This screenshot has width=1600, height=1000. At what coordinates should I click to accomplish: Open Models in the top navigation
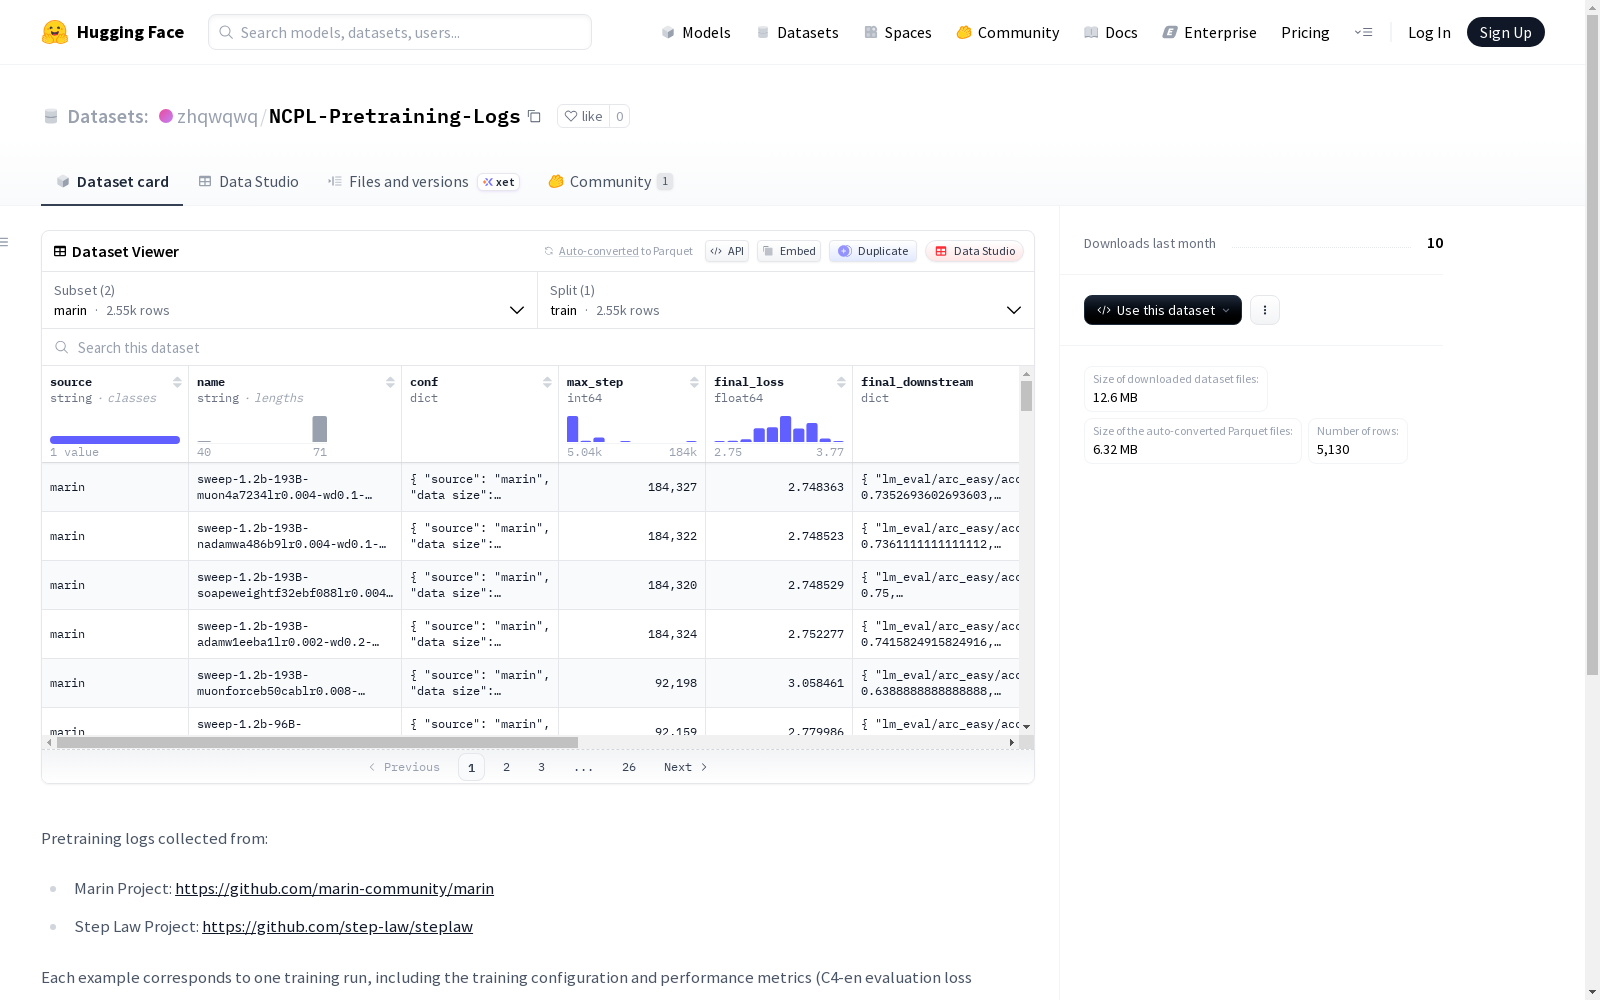(696, 32)
